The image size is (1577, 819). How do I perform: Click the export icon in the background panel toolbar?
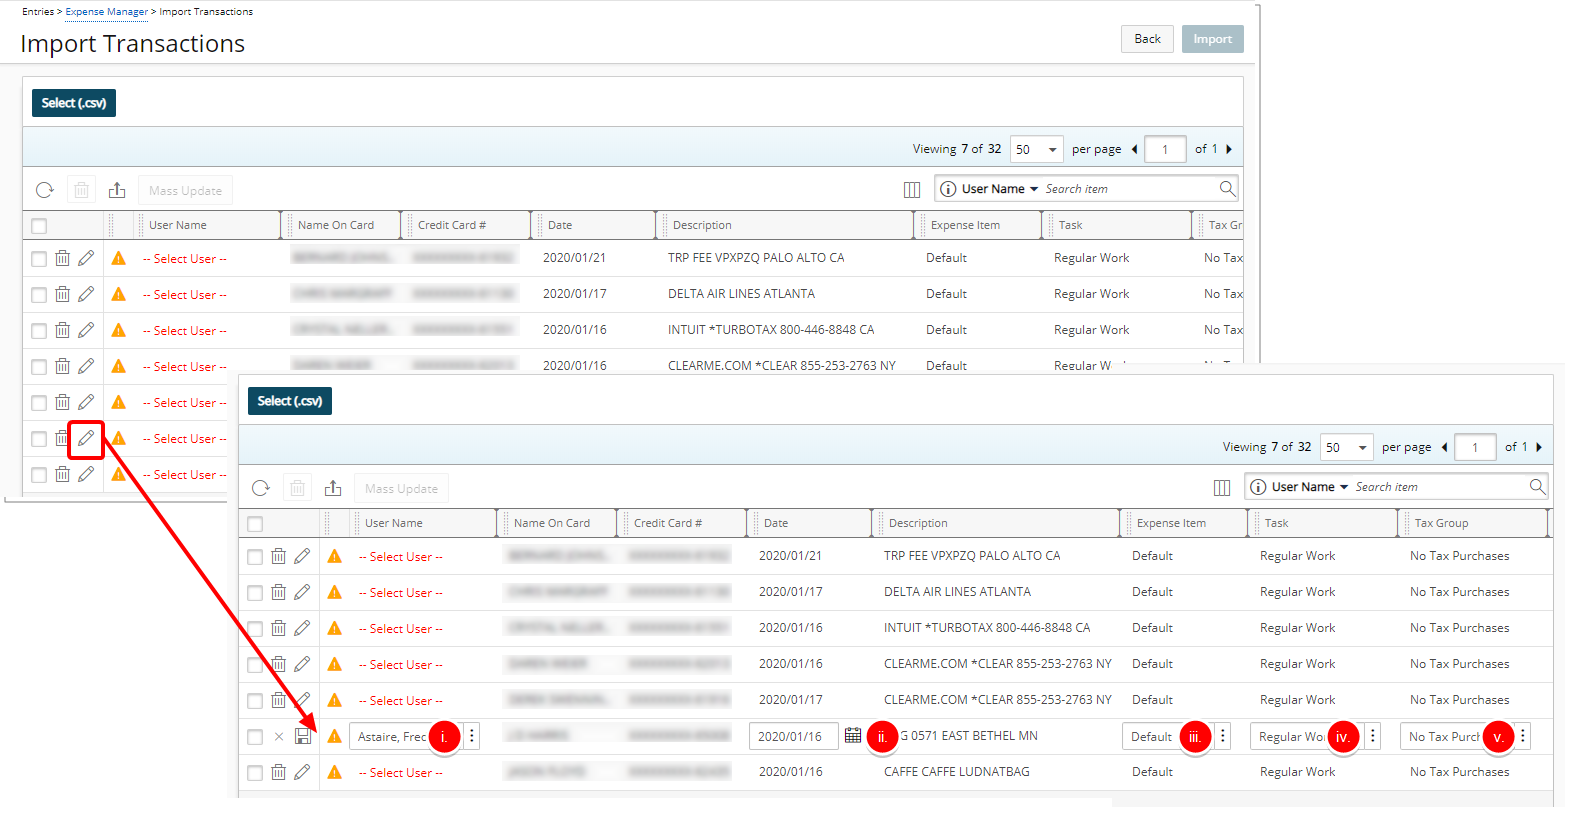click(117, 190)
